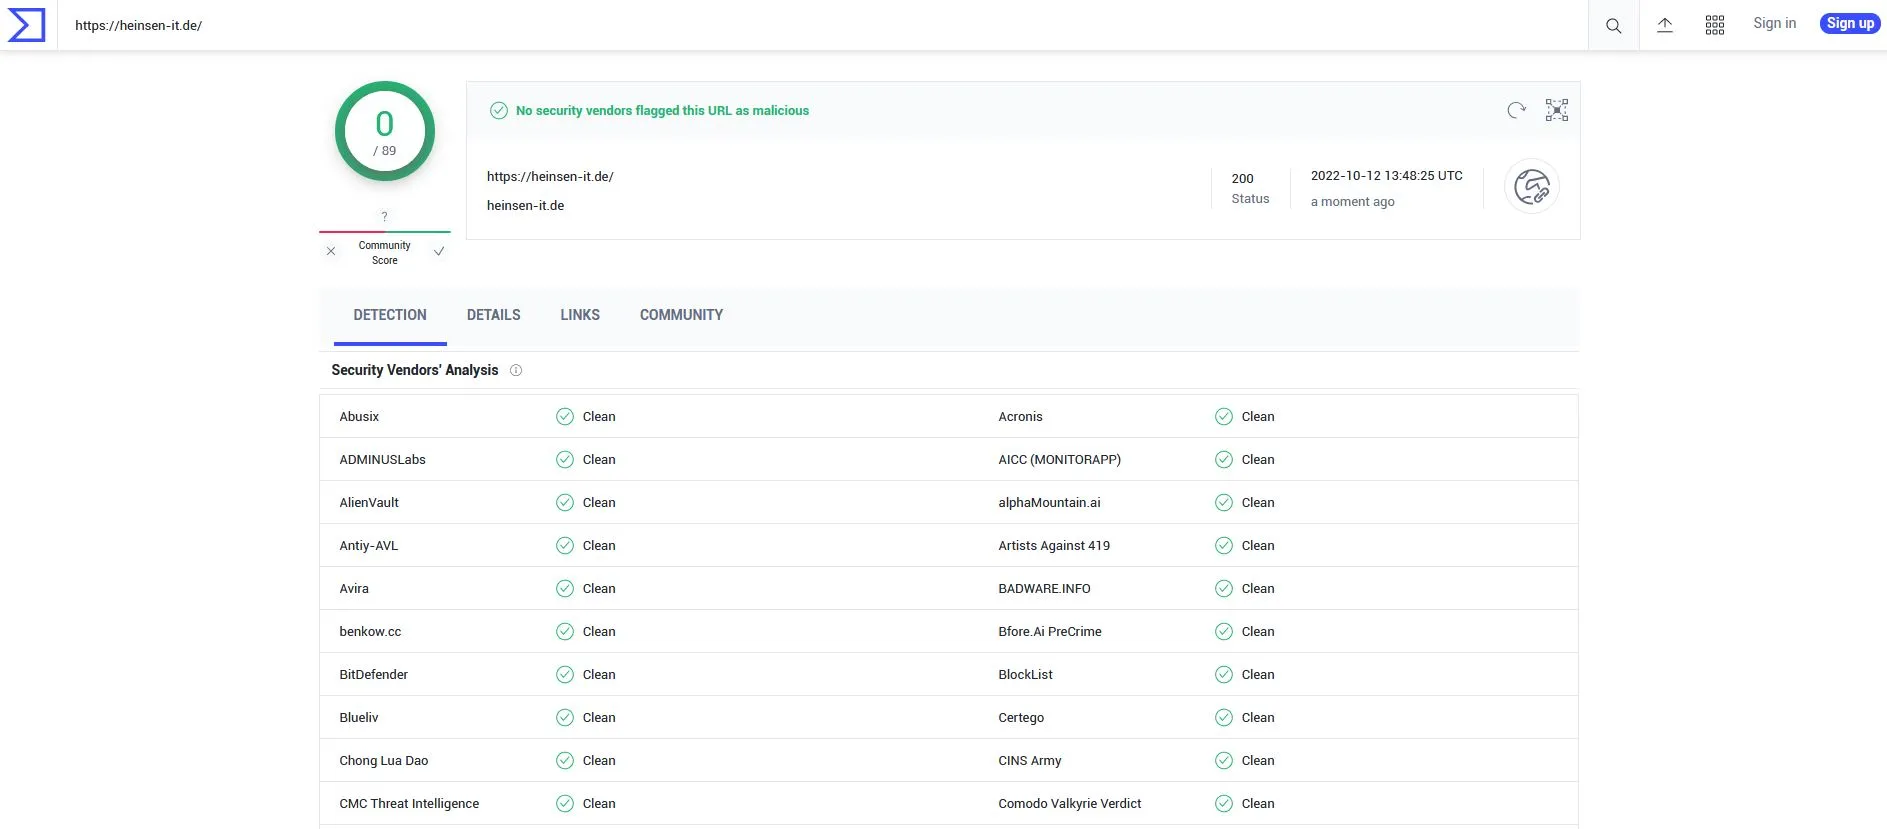Click the URL search input field
This screenshot has height=829, width=1887.
824,25
